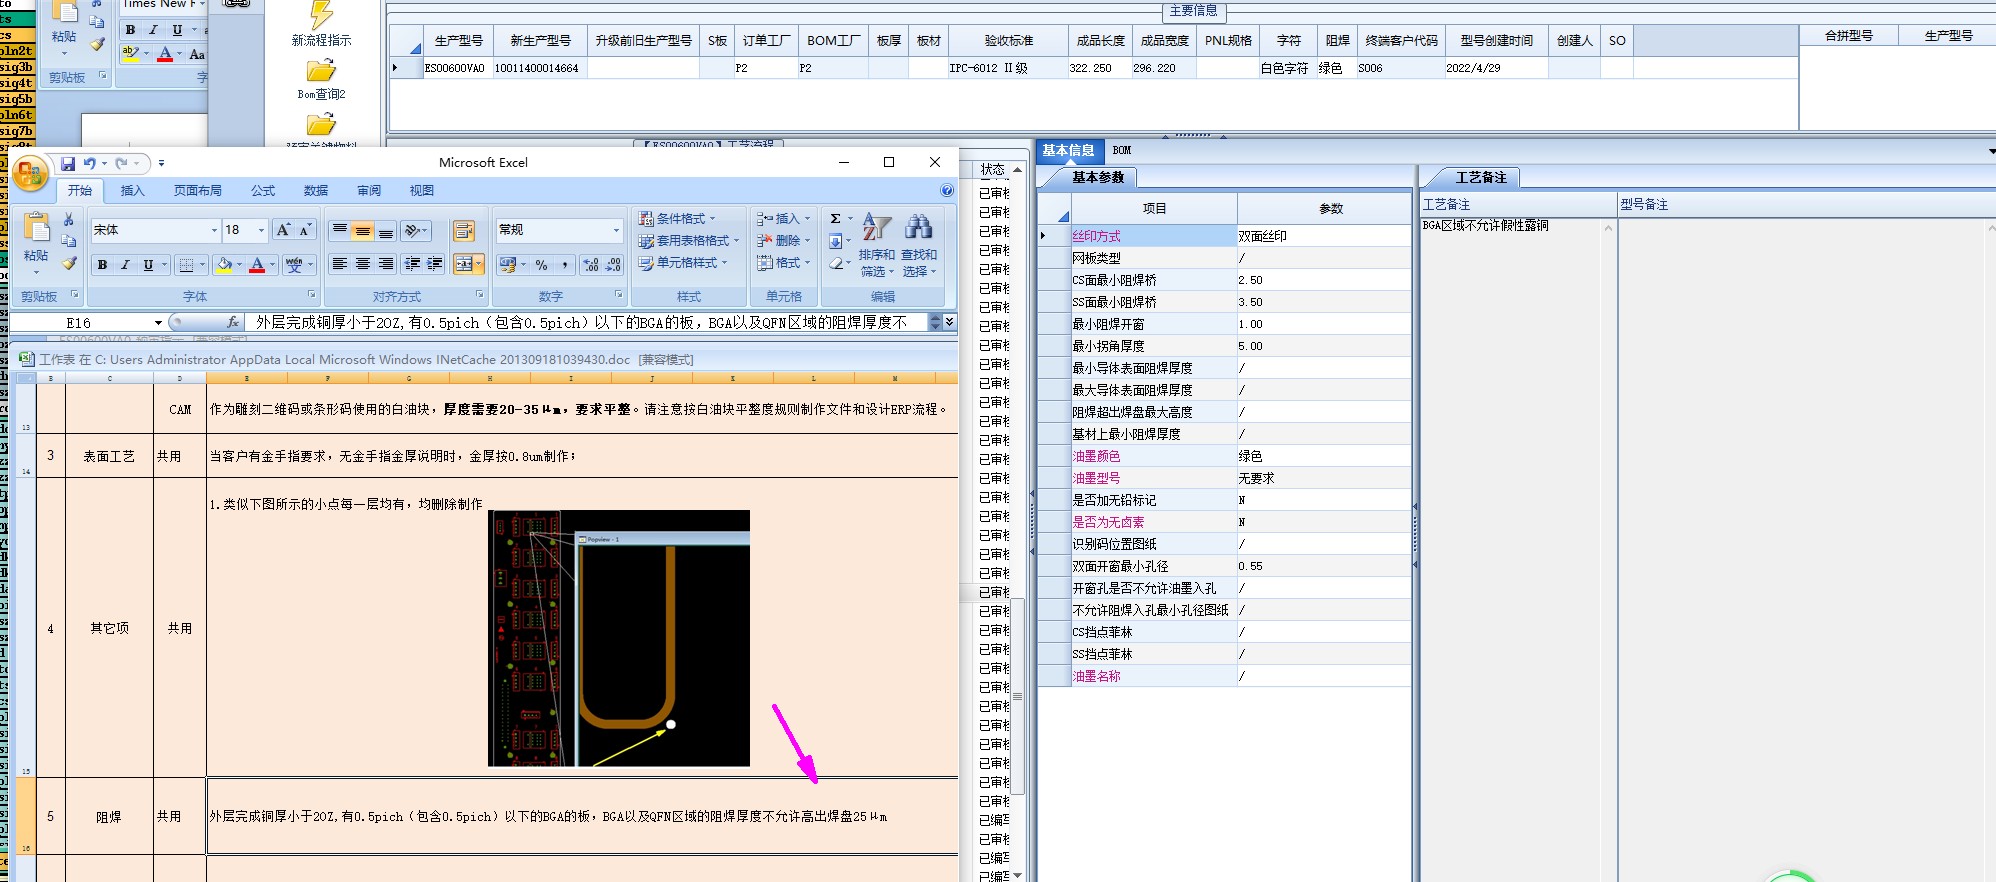Click the Excel Redo icon
Viewport: 1996px width, 882px height.
click(121, 163)
